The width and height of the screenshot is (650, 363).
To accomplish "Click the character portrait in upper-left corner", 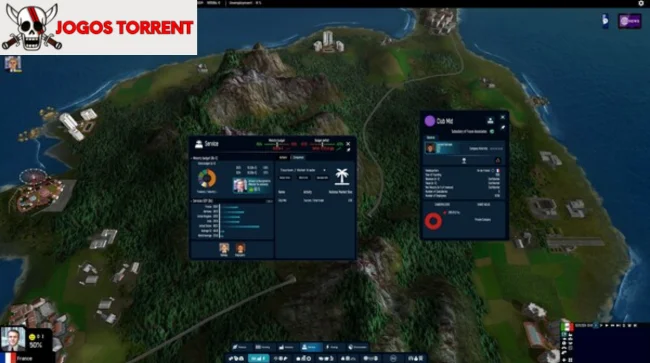I will click(x=13, y=64).
